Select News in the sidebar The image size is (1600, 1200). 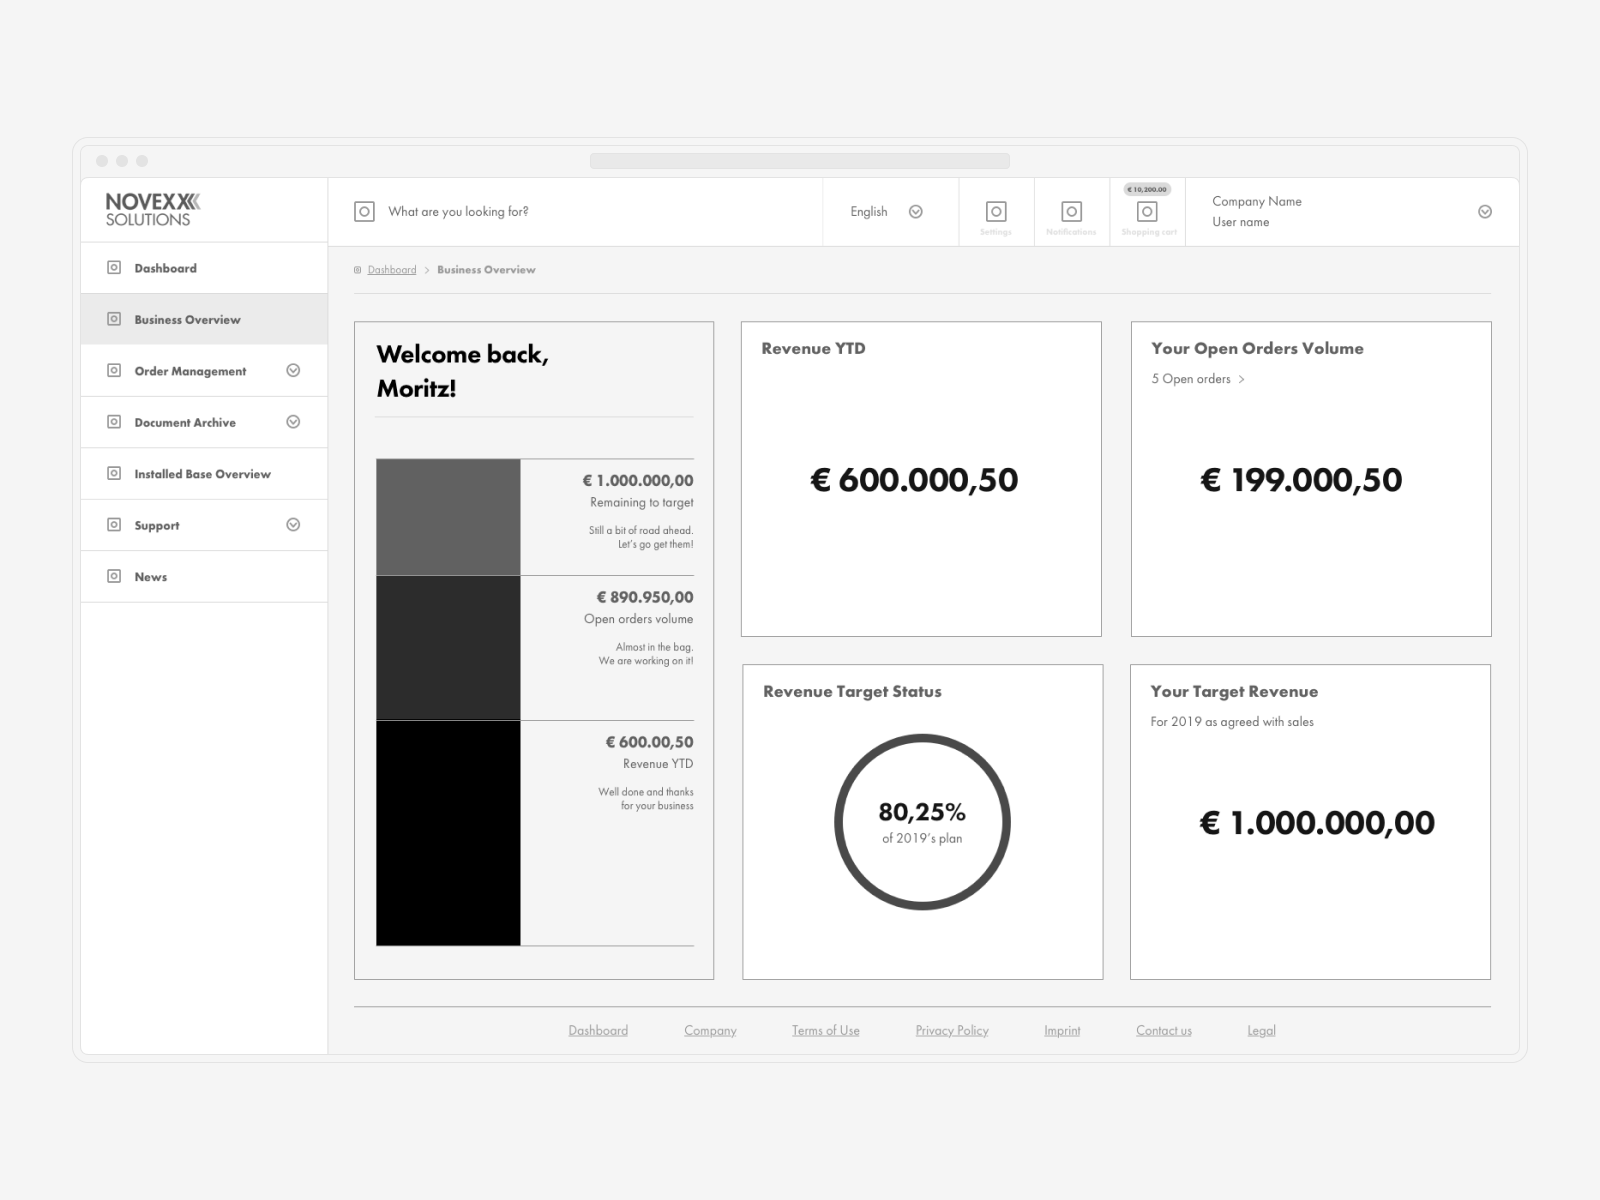pos(204,576)
